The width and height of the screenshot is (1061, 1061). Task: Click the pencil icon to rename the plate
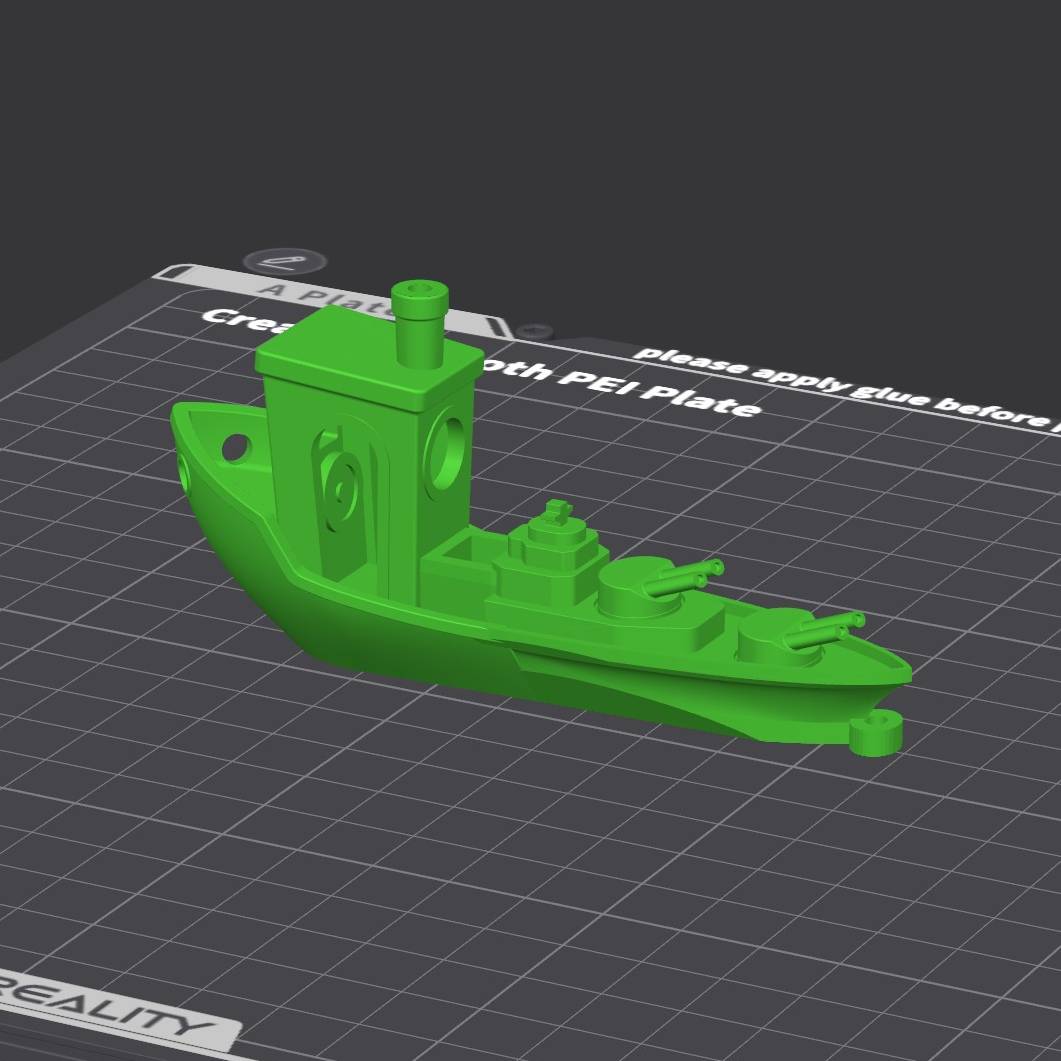point(284,261)
